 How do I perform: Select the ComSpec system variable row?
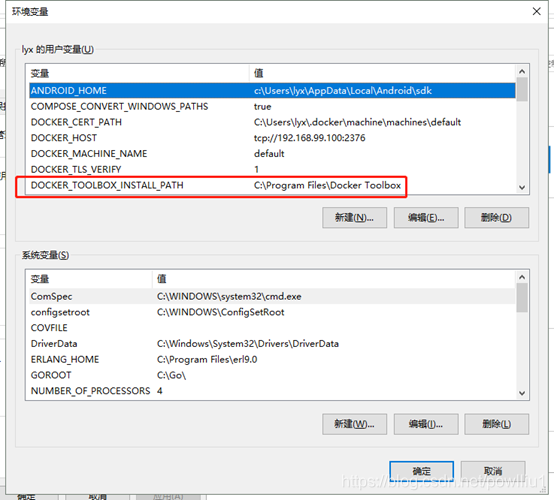[x=272, y=296]
